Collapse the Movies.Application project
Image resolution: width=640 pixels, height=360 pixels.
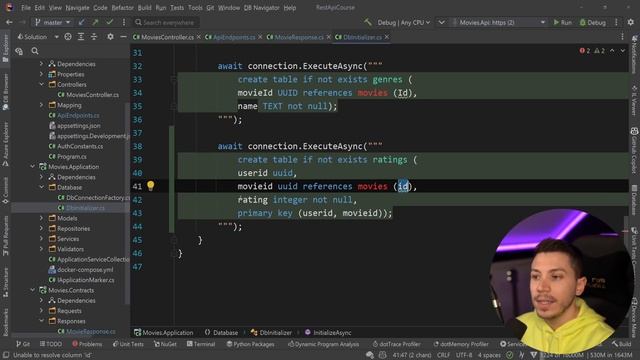tap(33, 167)
